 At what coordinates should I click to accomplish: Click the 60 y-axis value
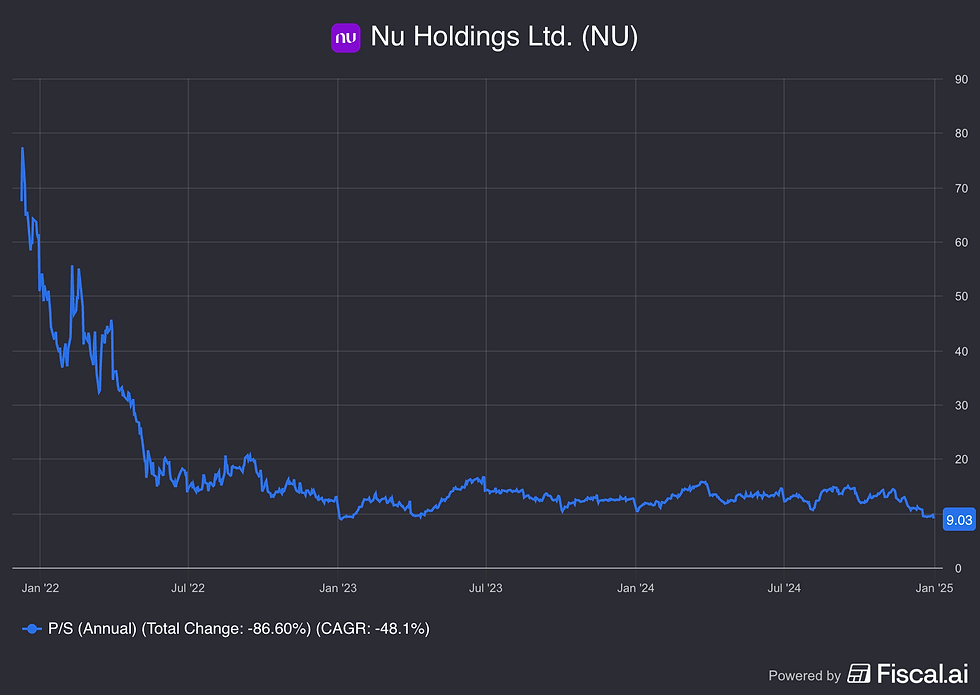click(x=961, y=242)
